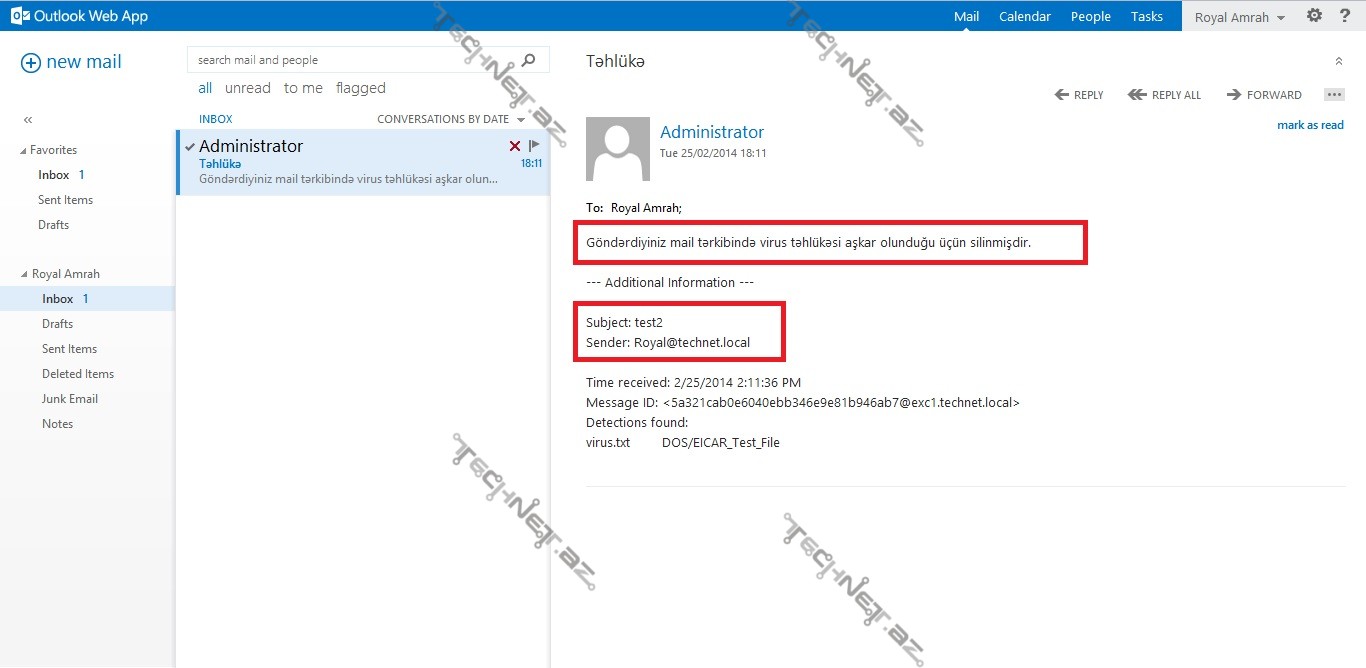Click the mark as read link
Image resolution: width=1366 pixels, height=668 pixels.
tap(1310, 125)
